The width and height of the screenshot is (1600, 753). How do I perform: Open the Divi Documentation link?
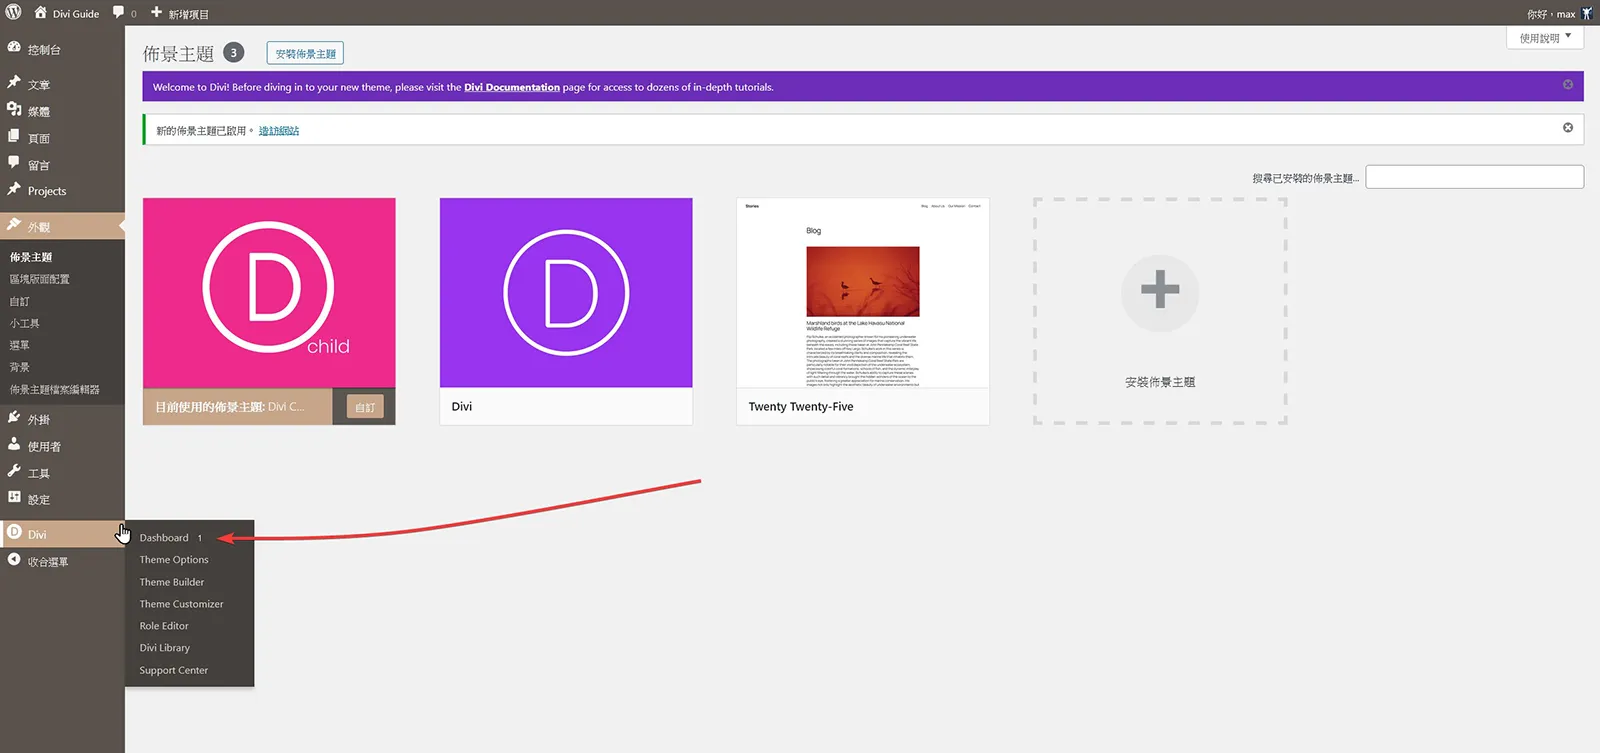coord(512,87)
